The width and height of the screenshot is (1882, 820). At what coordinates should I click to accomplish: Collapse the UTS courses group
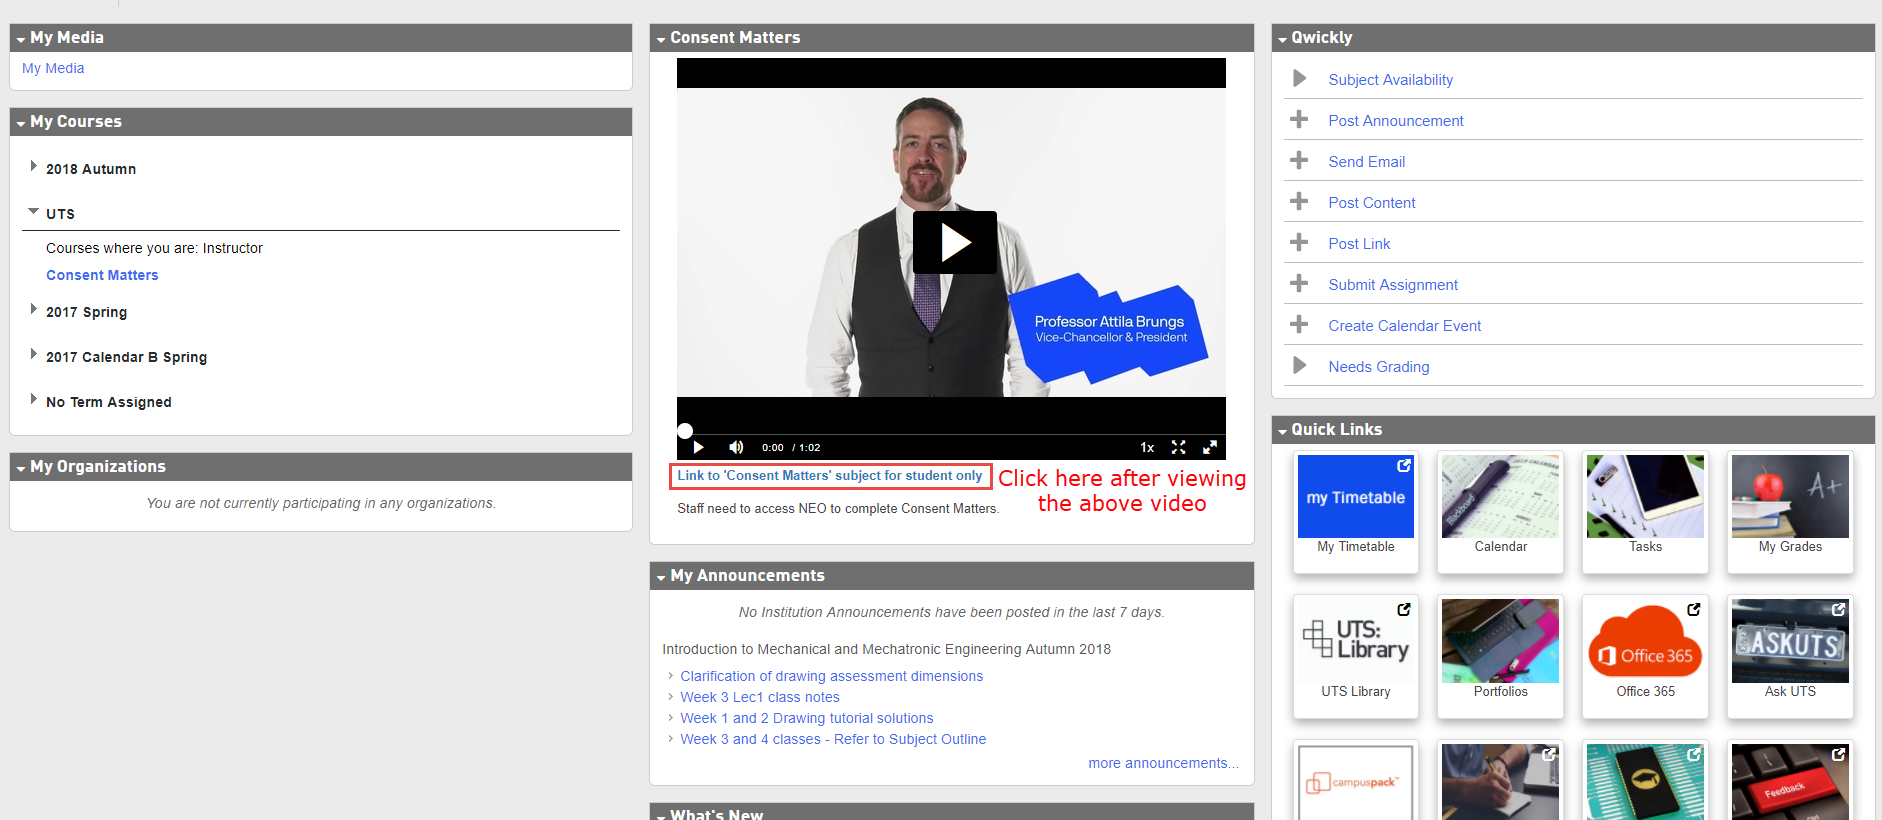(34, 212)
